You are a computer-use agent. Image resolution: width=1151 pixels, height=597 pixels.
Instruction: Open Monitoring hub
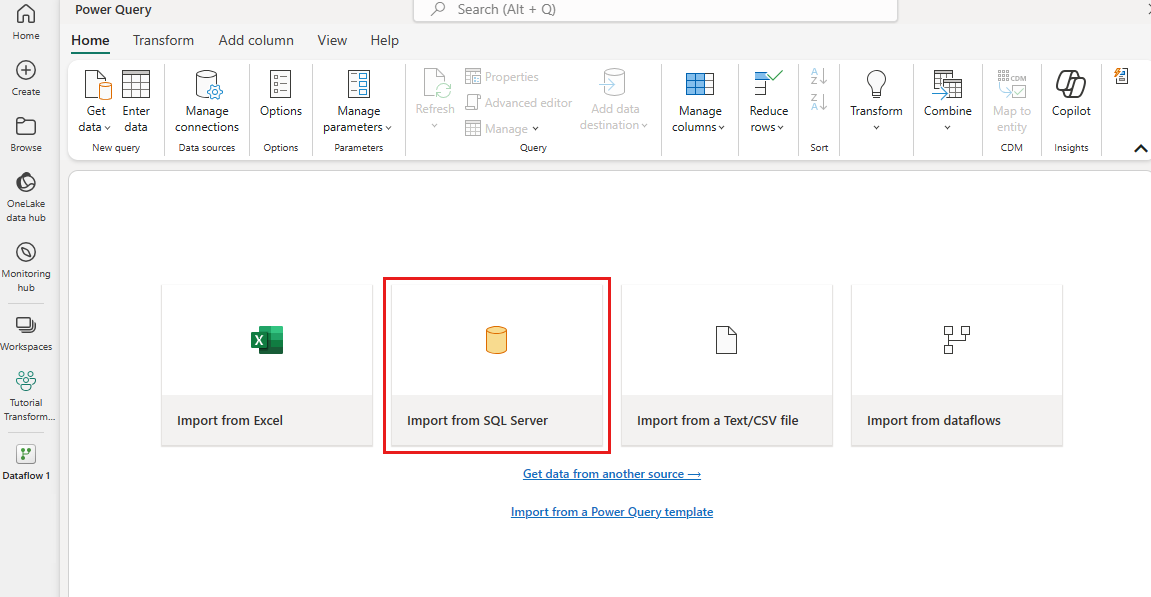point(26,267)
